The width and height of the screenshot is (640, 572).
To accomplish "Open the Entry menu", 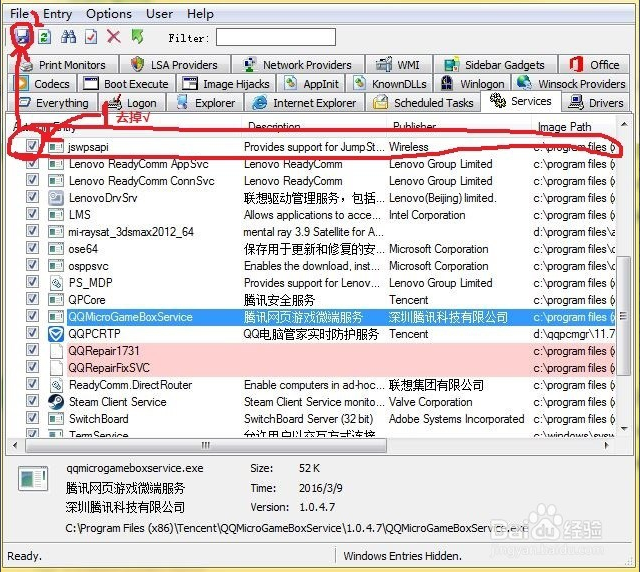I will tap(58, 14).
